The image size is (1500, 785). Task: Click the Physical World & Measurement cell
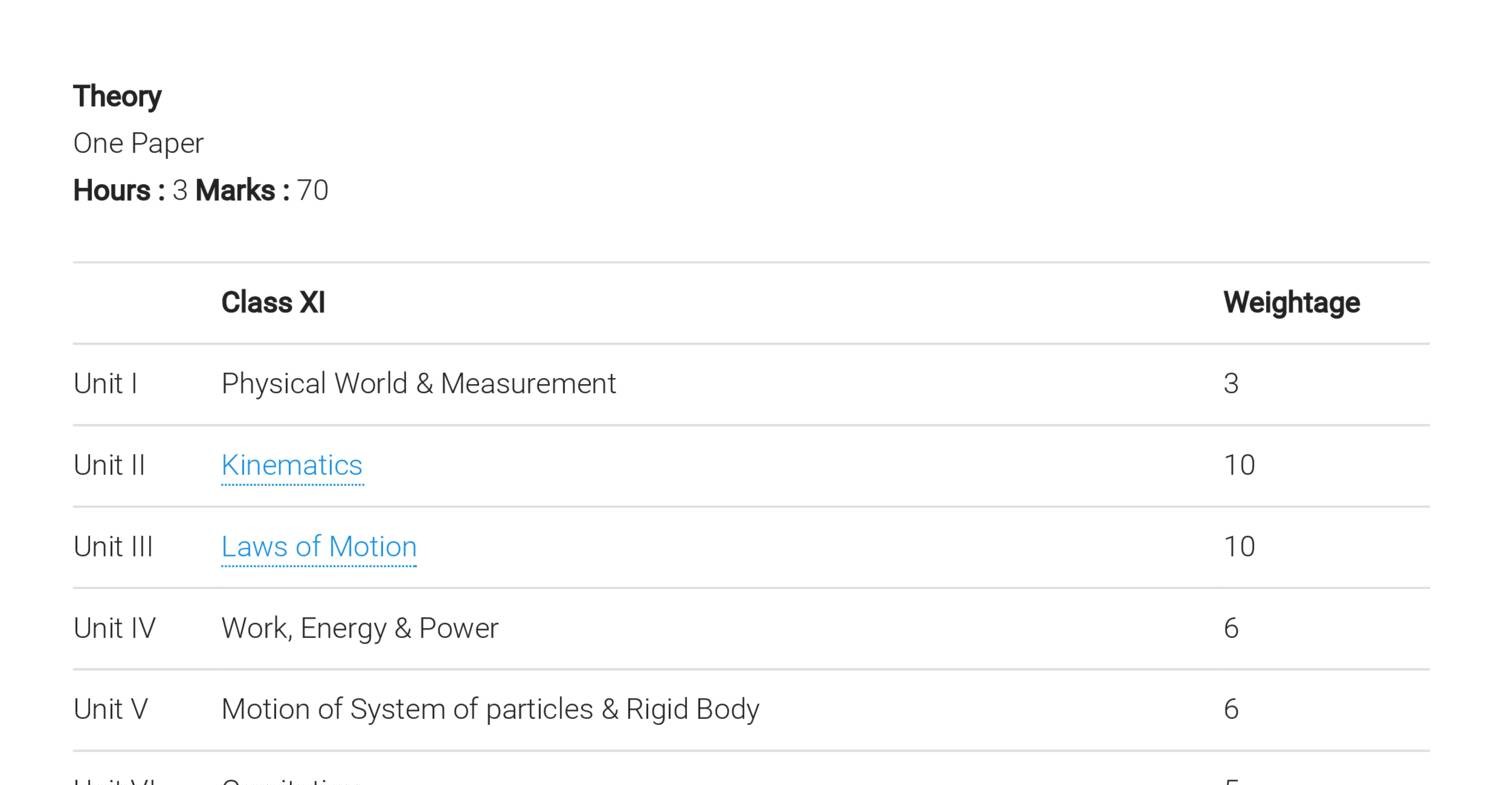[x=418, y=384]
